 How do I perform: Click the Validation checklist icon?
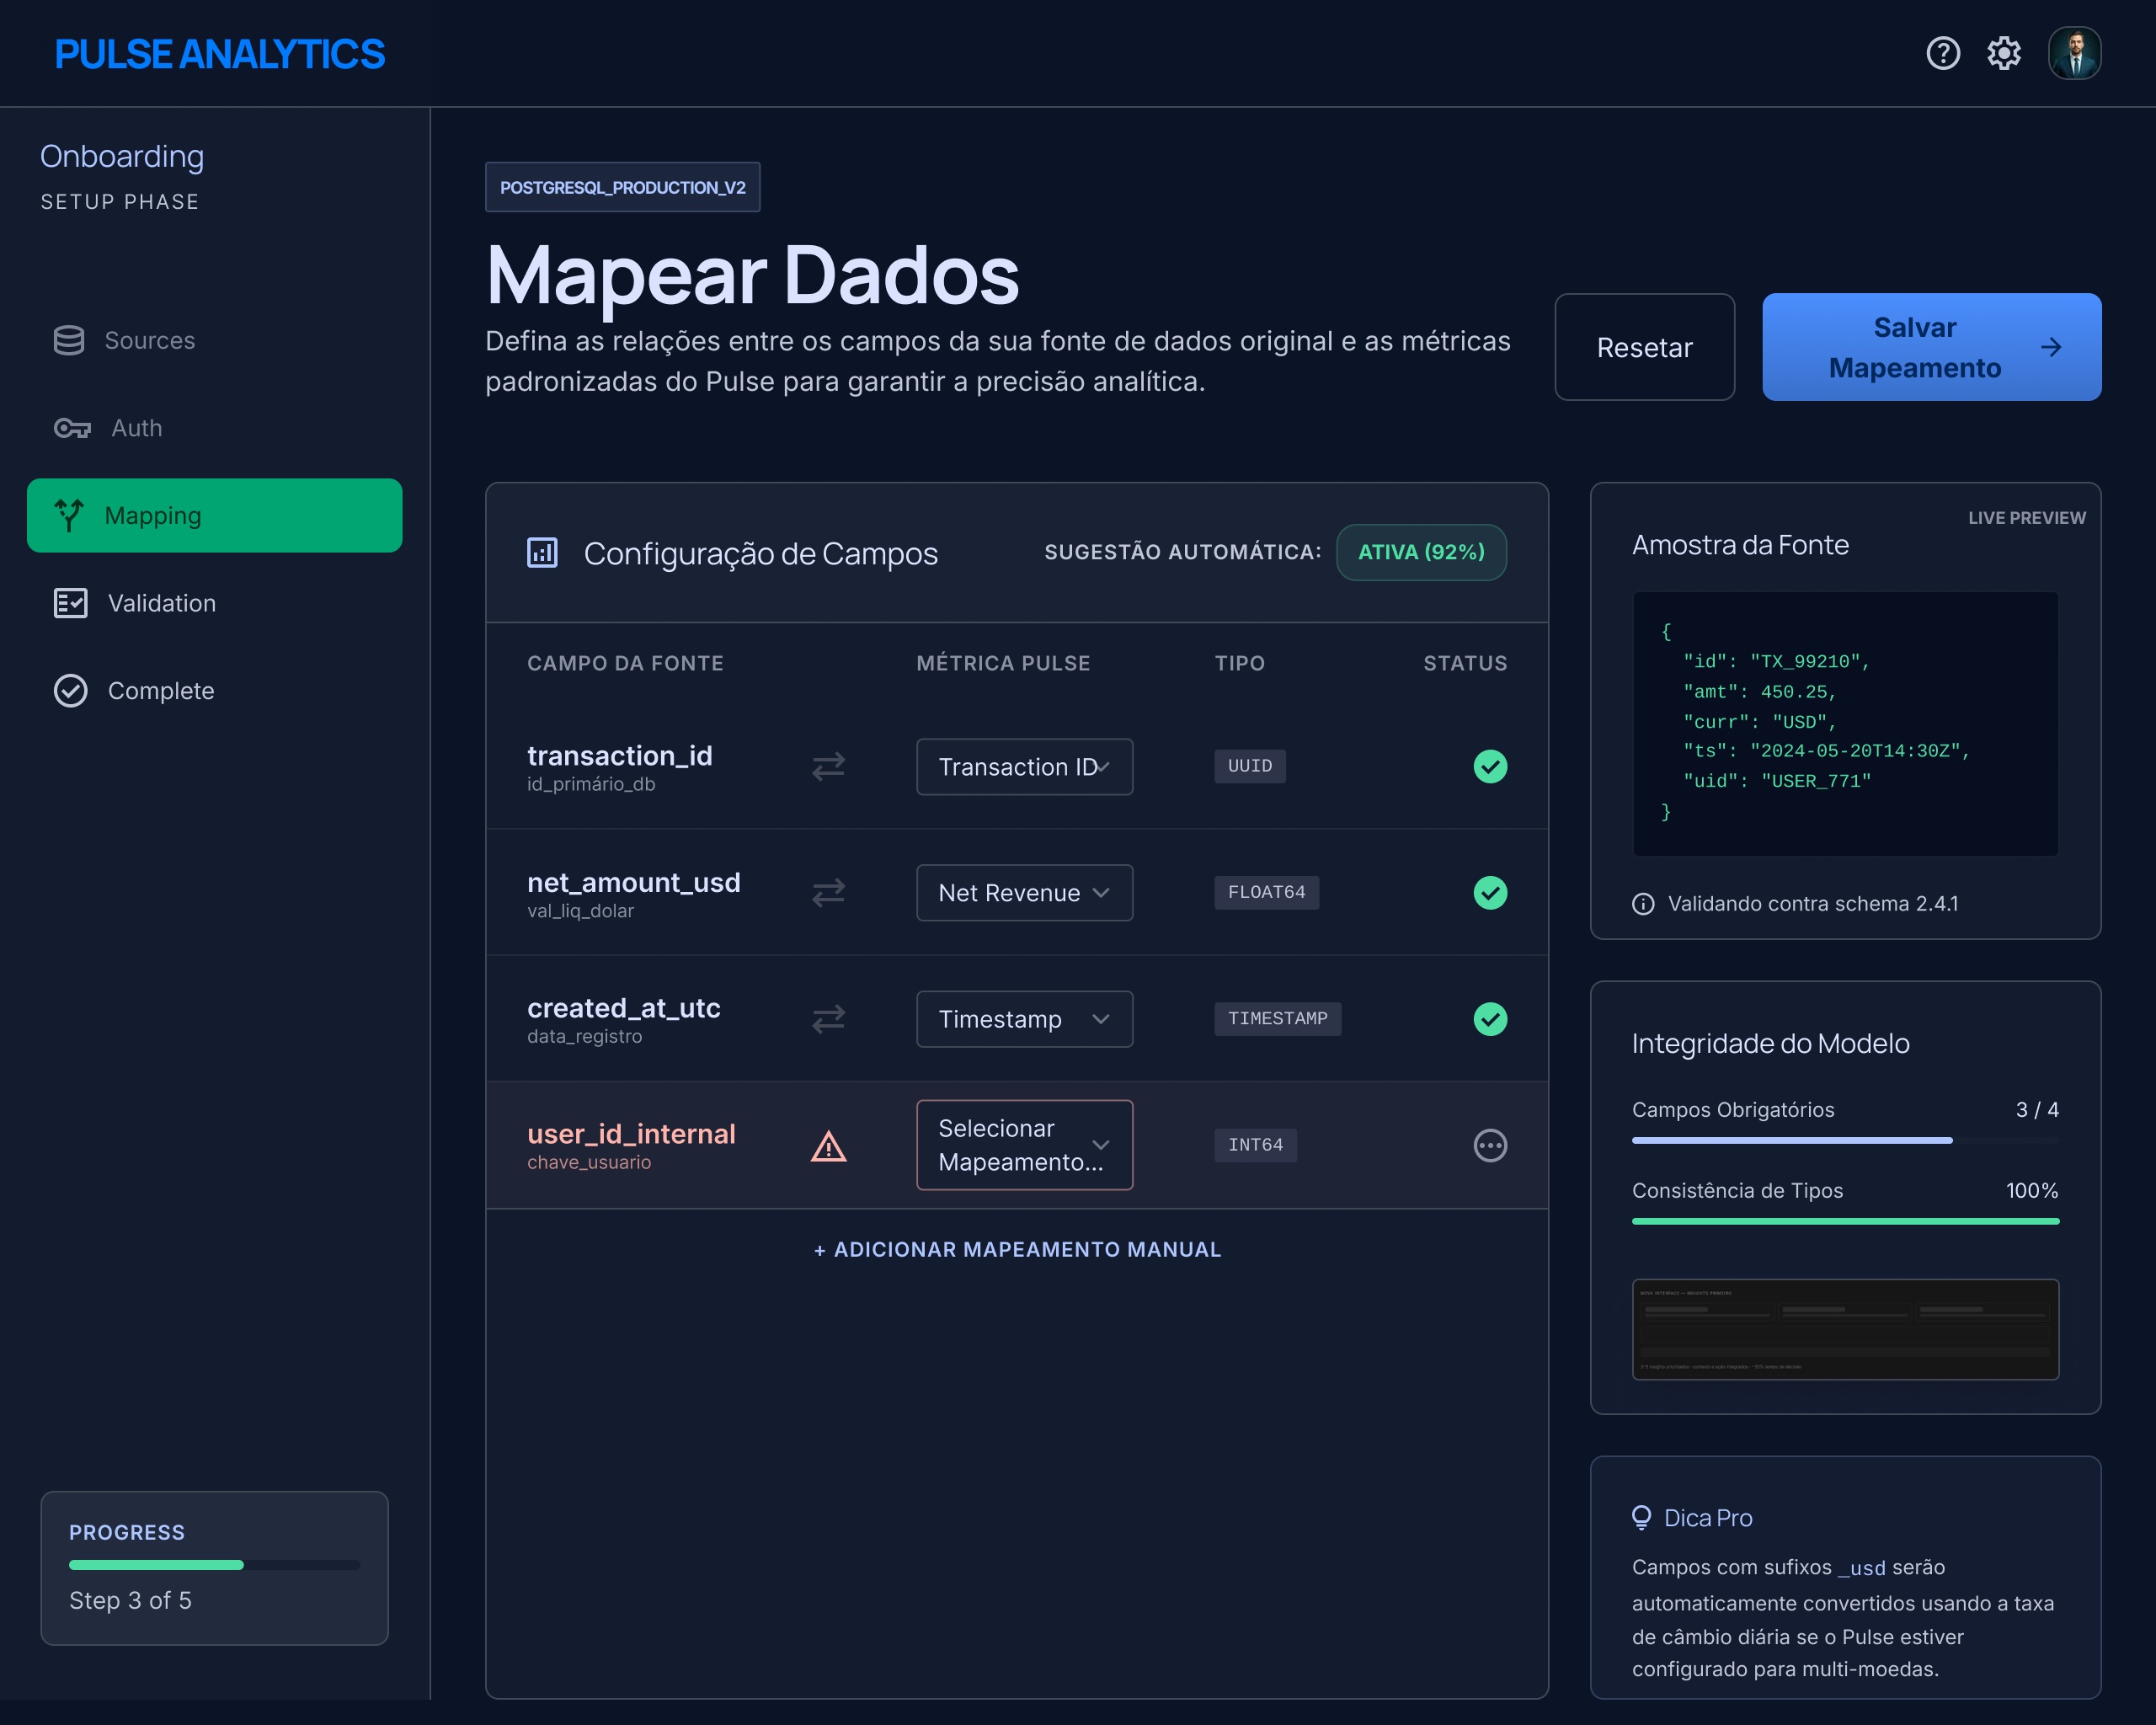[70, 603]
